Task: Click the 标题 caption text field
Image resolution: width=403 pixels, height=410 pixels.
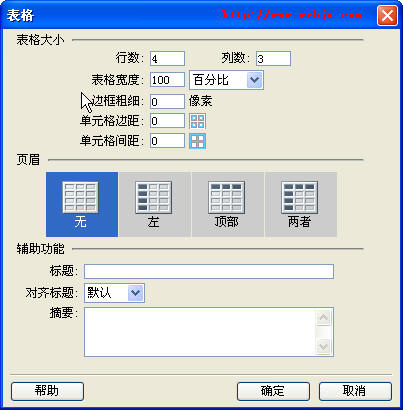Action: tap(209, 271)
